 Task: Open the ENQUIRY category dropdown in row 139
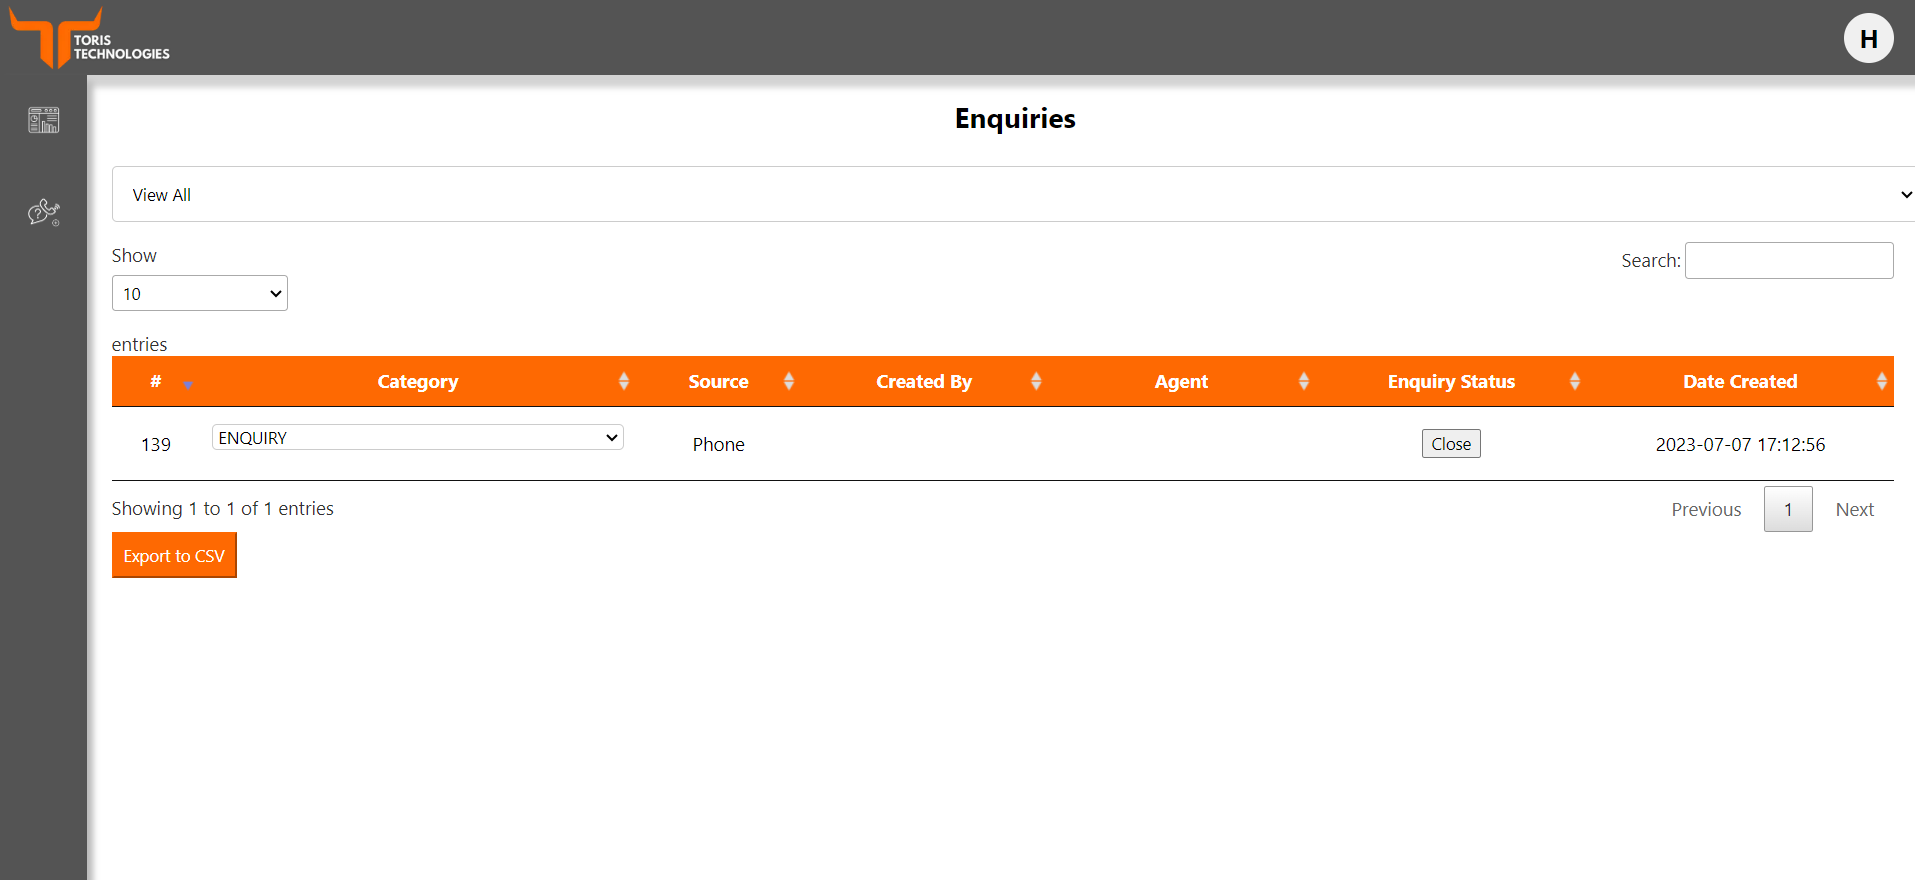pyautogui.click(x=417, y=438)
